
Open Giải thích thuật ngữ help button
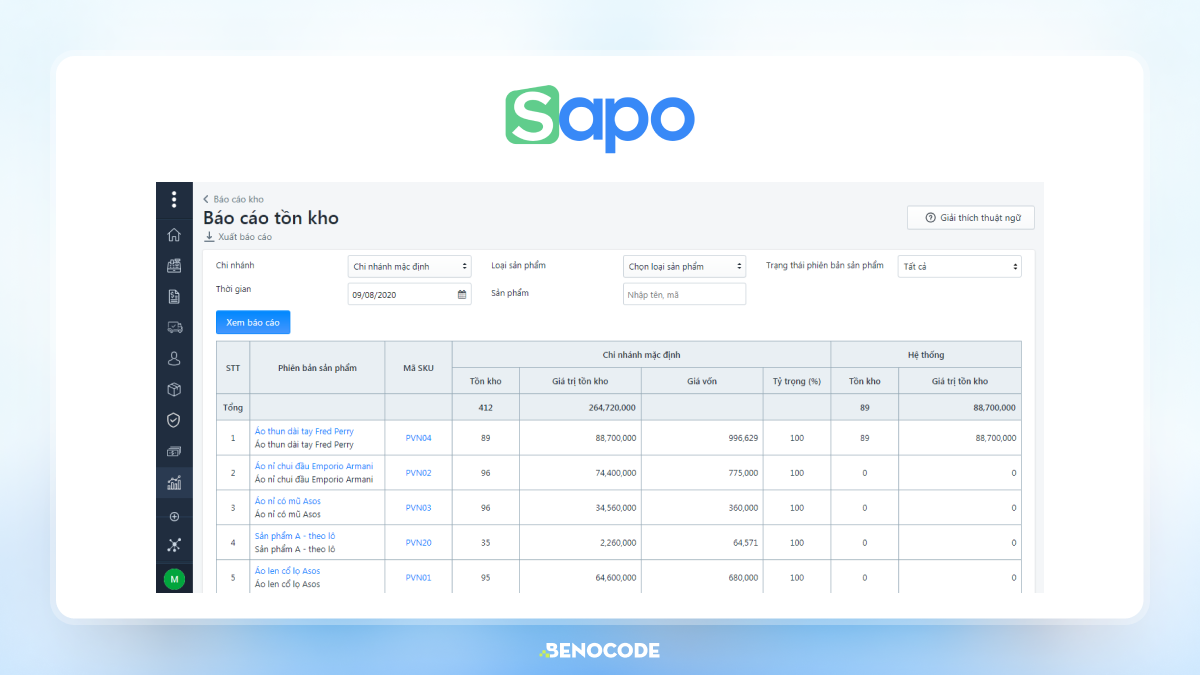tap(971, 217)
